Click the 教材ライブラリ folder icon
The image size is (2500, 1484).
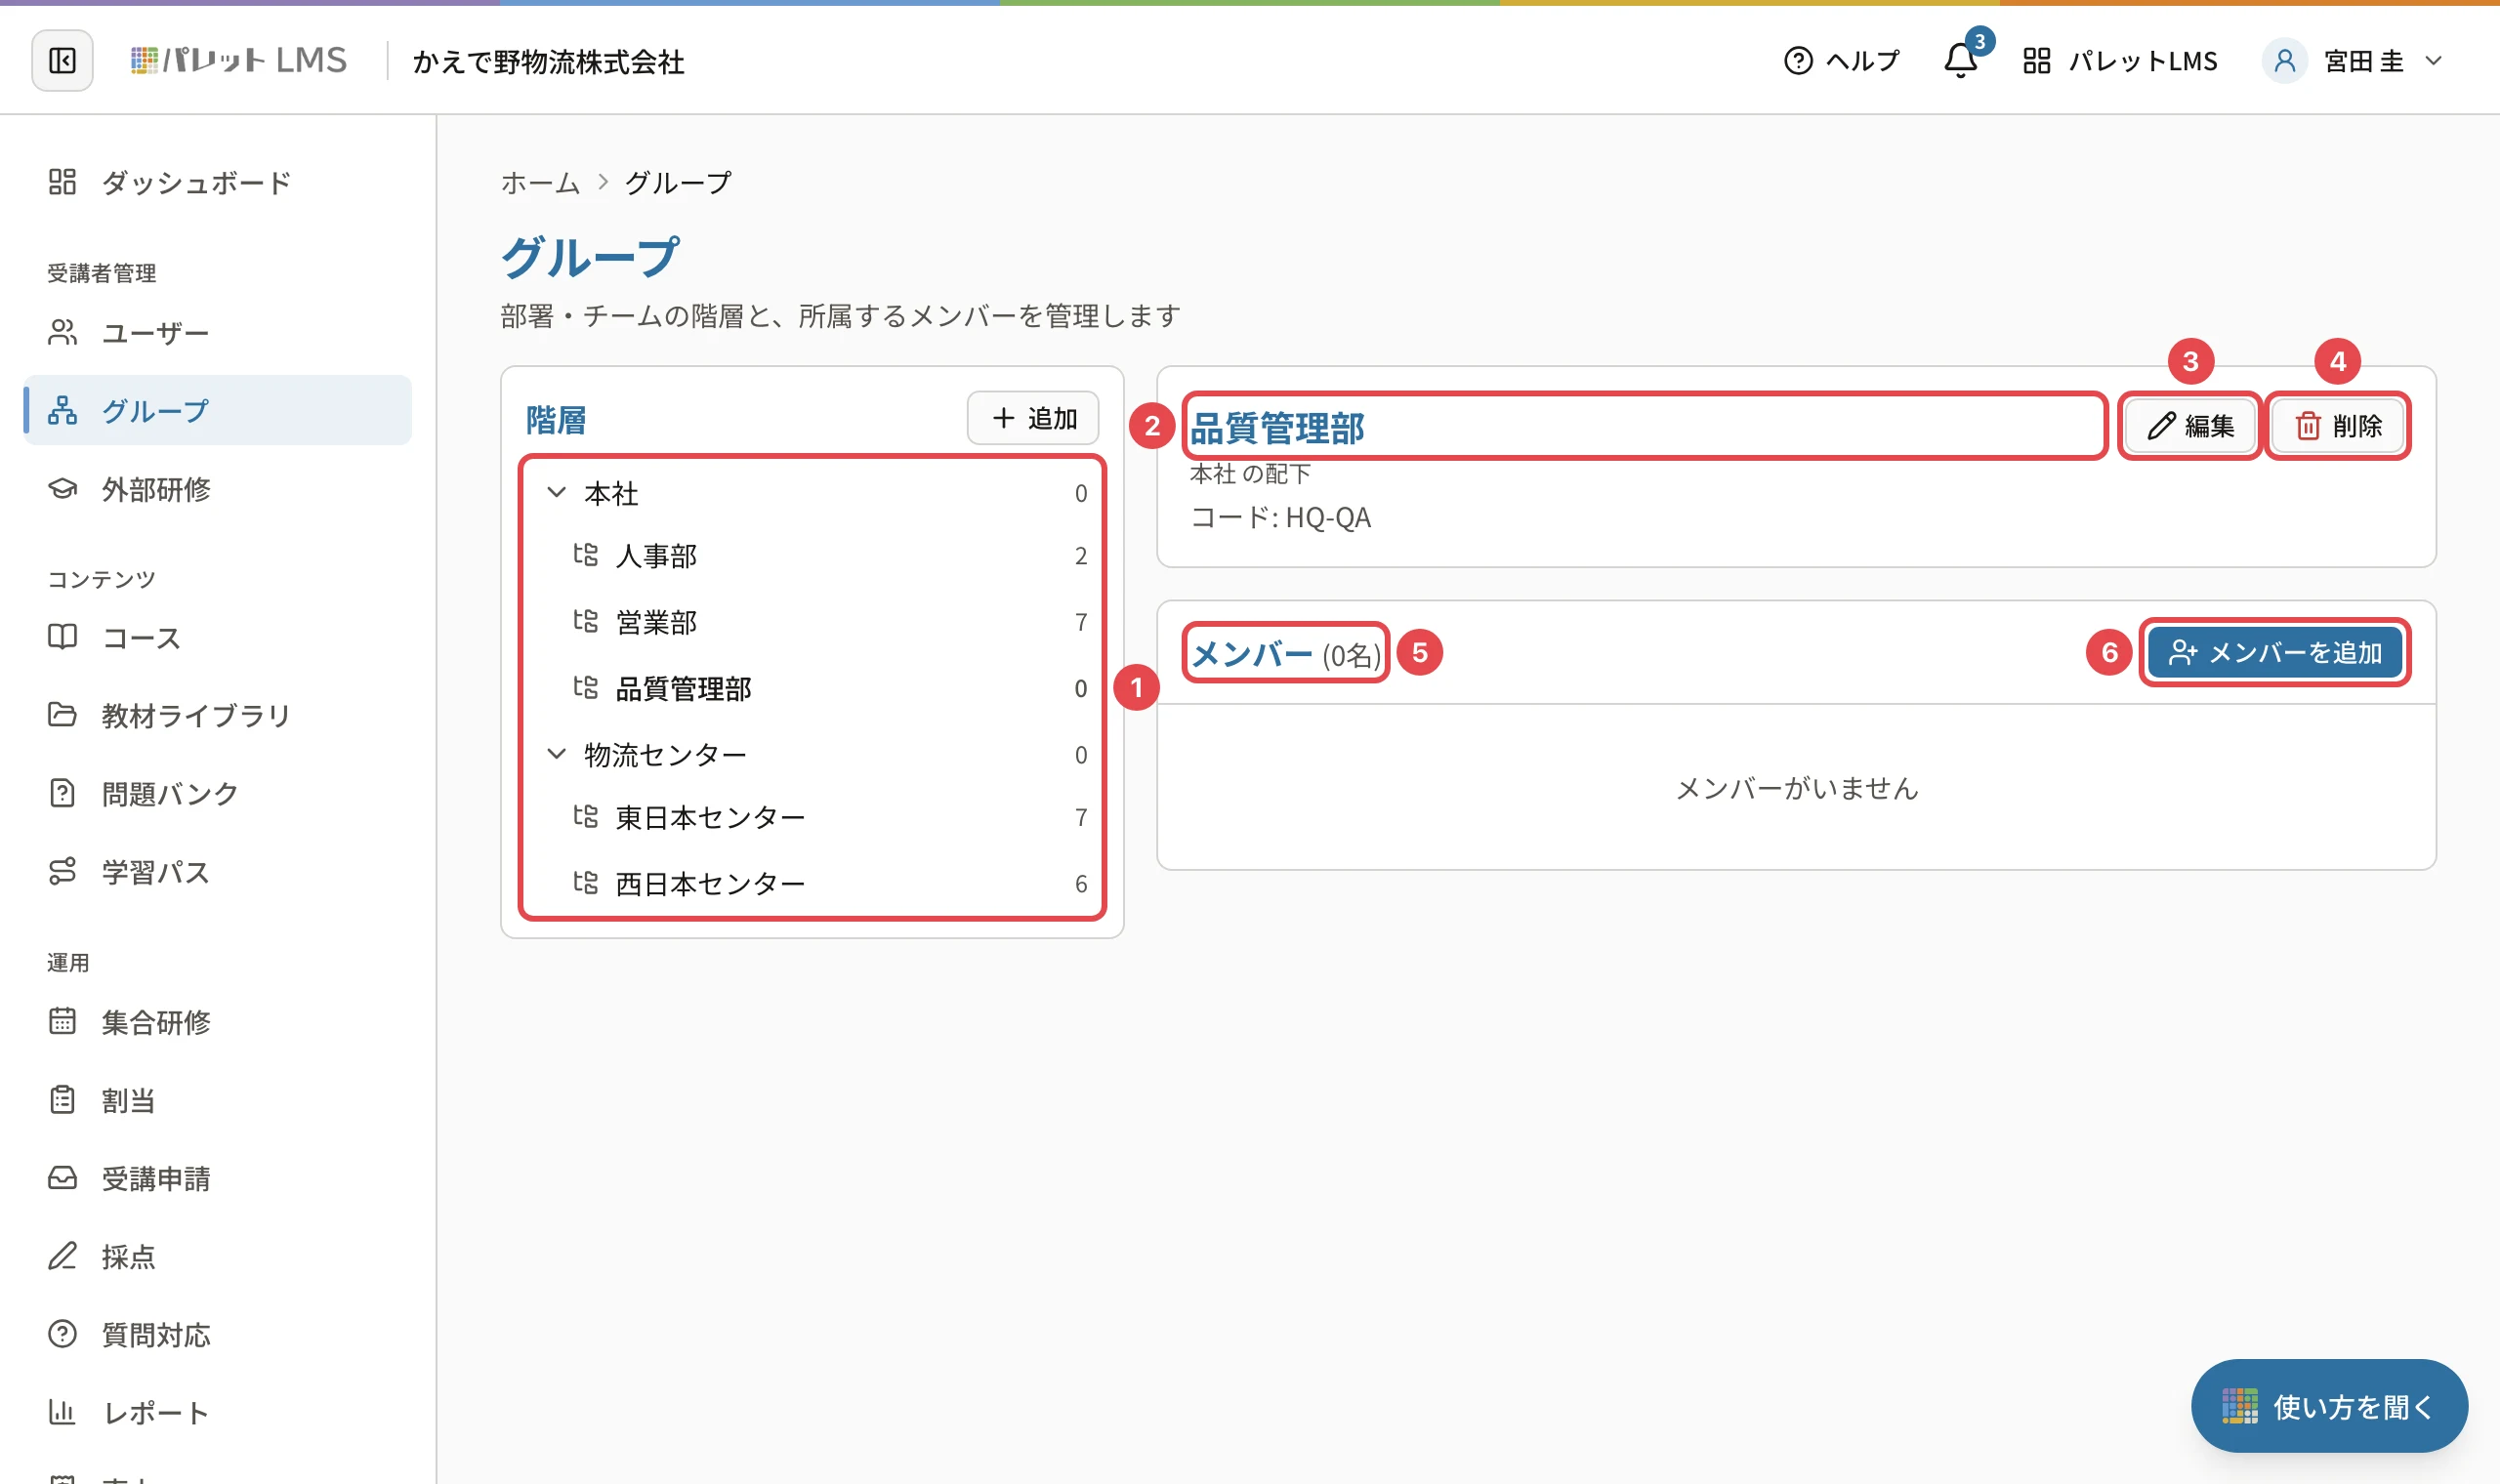(62, 715)
